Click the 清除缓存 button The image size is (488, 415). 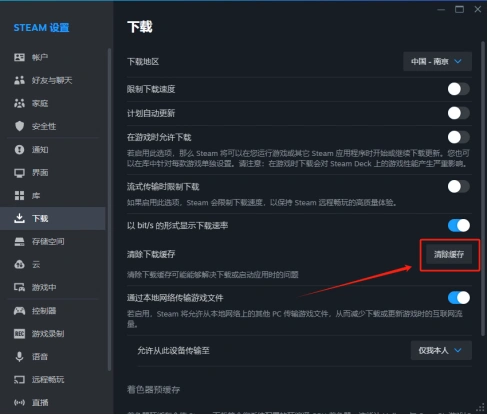[449, 254]
